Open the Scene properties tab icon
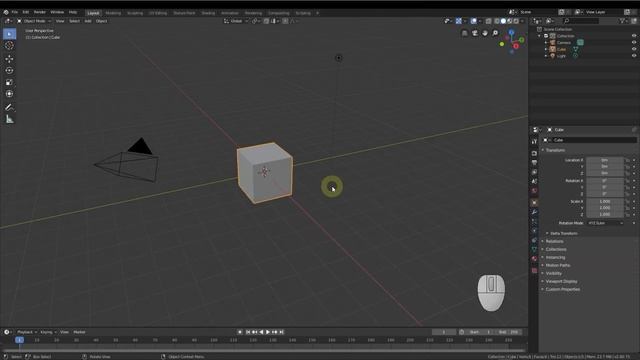This screenshot has width=640, height=360. pyautogui.click(x=534, y=182)
